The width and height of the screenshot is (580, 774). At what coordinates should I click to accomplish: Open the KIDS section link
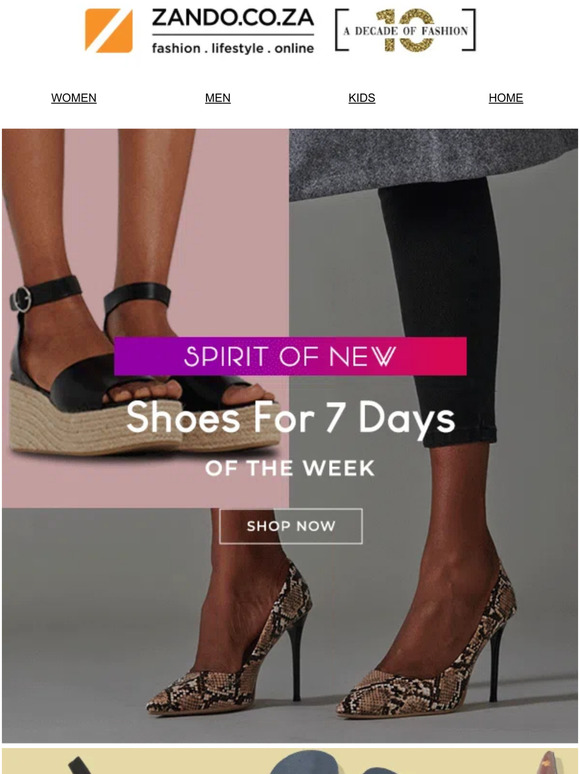click(362, 98)
